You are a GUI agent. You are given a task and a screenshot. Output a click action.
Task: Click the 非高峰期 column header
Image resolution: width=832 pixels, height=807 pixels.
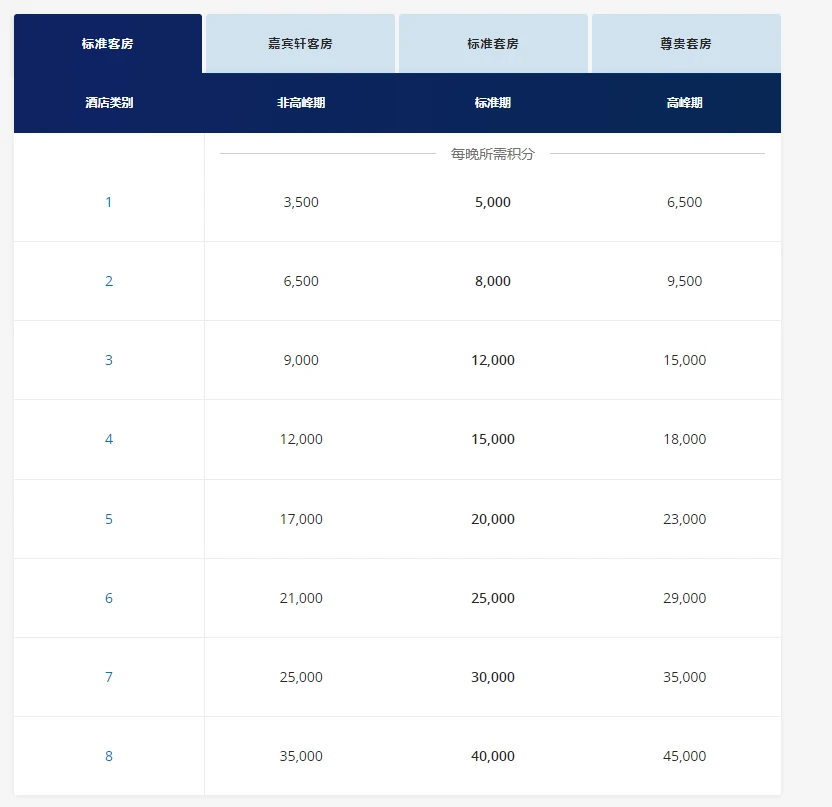pos(301,102)
